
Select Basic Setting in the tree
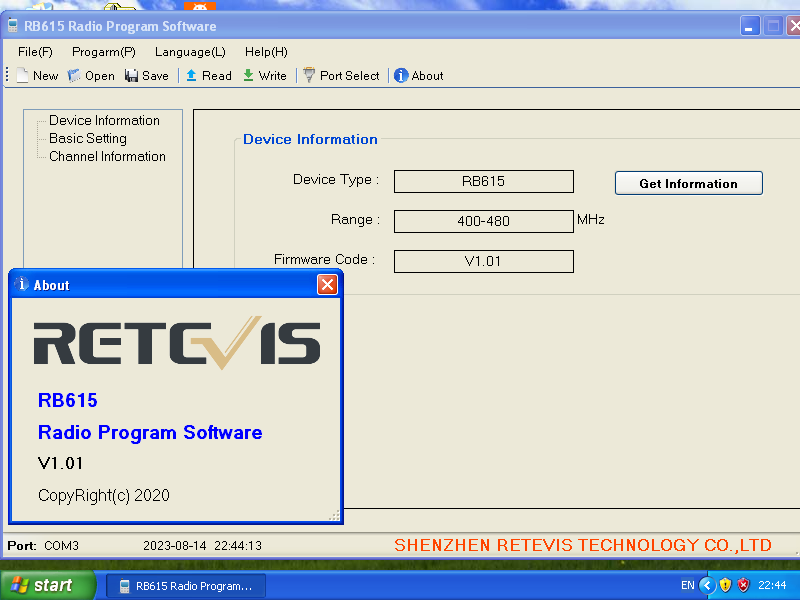88,138
